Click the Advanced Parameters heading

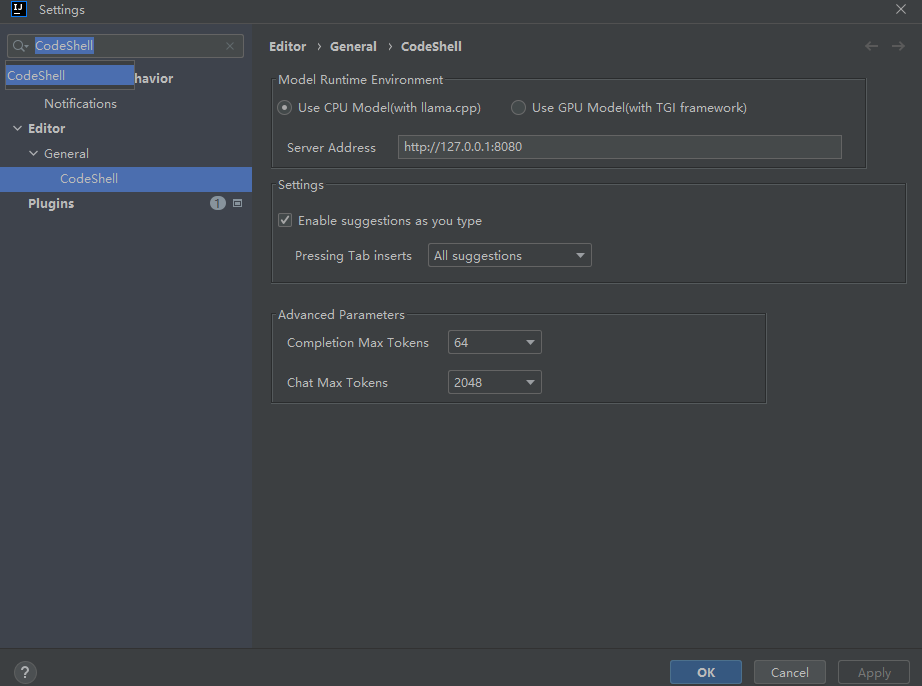341,314
